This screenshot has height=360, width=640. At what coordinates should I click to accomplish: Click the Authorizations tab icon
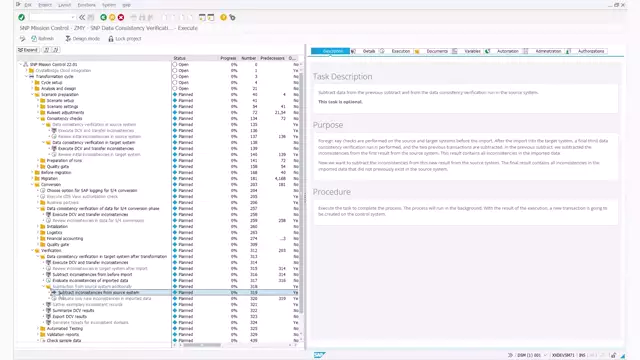(x=568, y=51)
